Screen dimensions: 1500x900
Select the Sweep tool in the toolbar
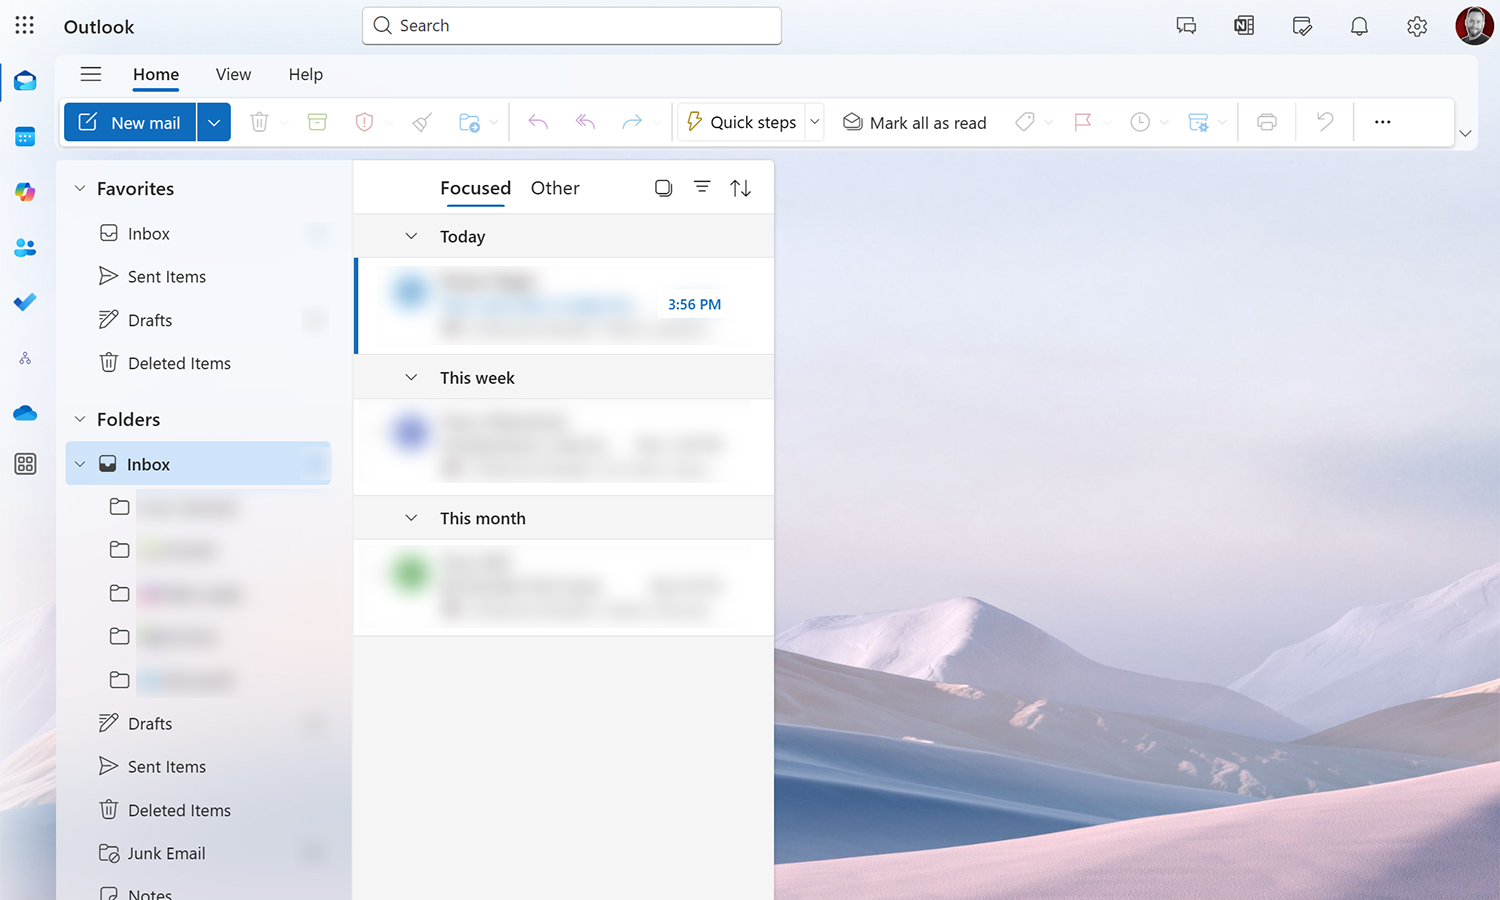(421, 121)
